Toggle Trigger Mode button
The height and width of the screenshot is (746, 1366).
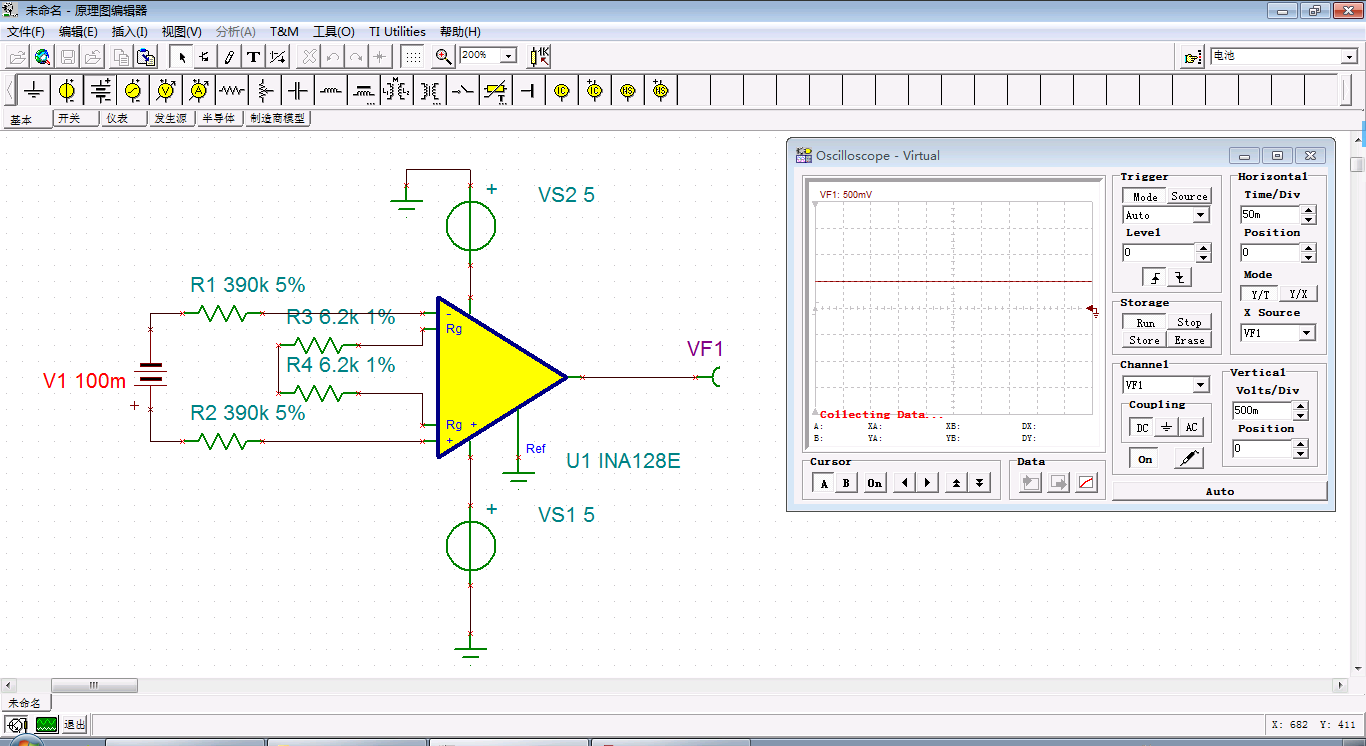pos(1145,197)
